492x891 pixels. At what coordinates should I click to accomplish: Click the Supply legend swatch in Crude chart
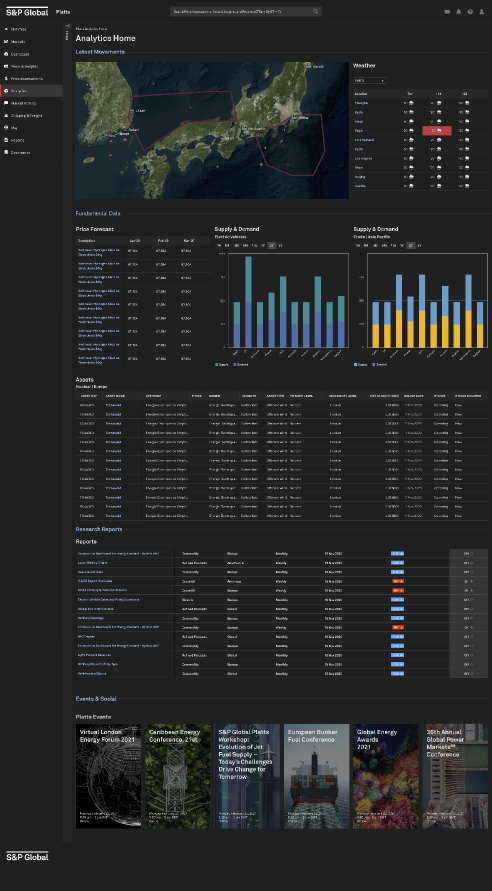[355, 364]
